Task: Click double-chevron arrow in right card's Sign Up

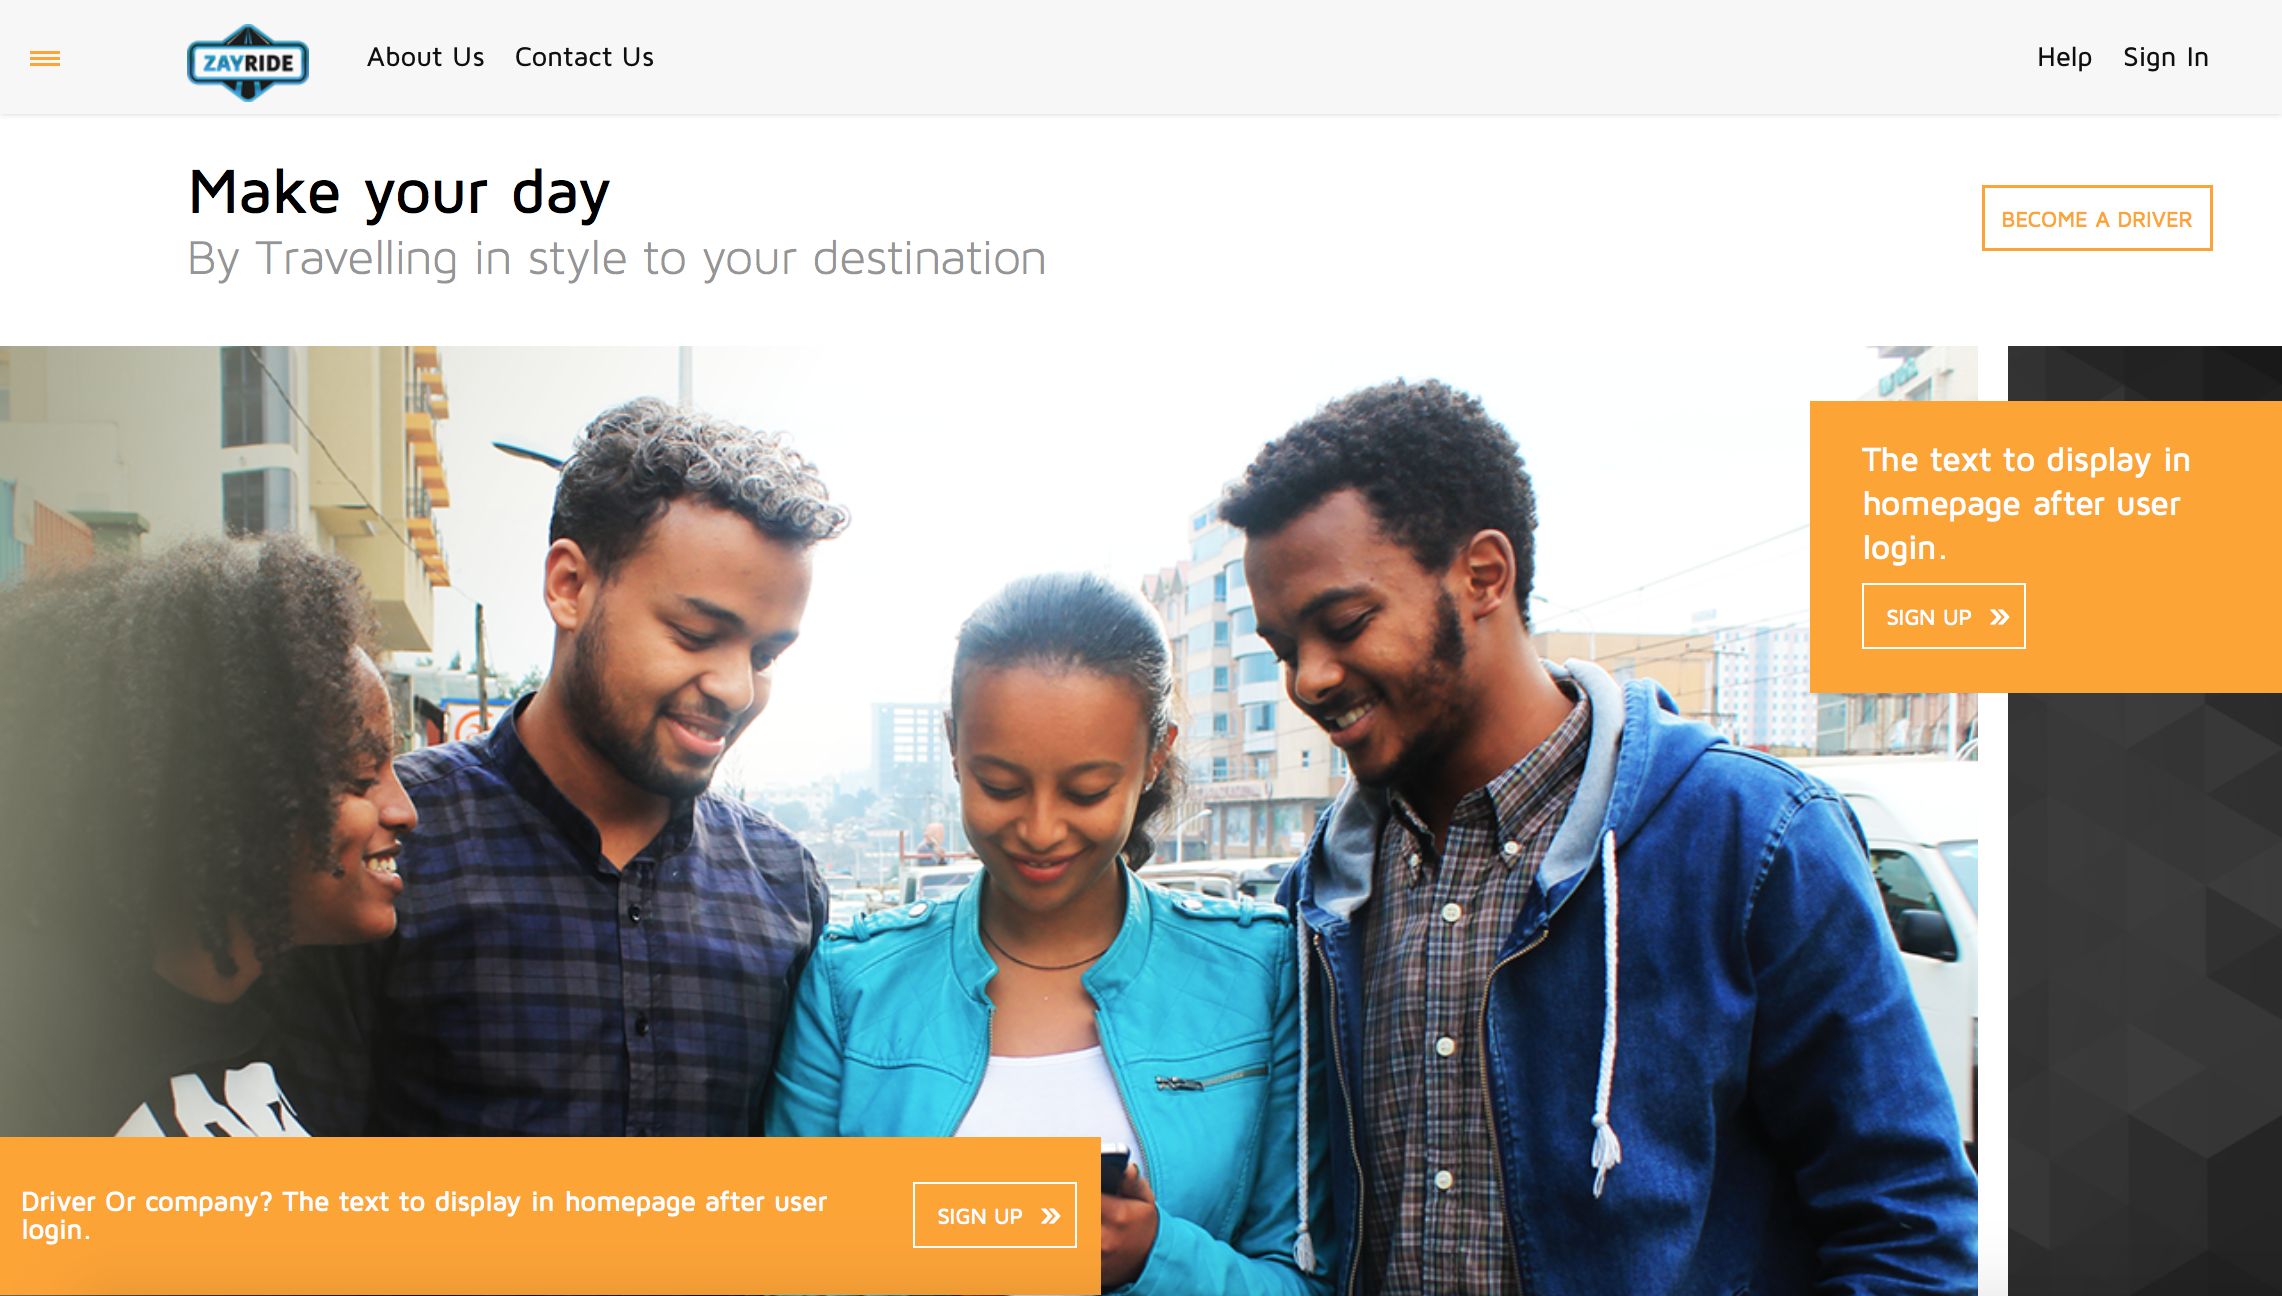Action: pyautogui.click(x=1999, y=617)
